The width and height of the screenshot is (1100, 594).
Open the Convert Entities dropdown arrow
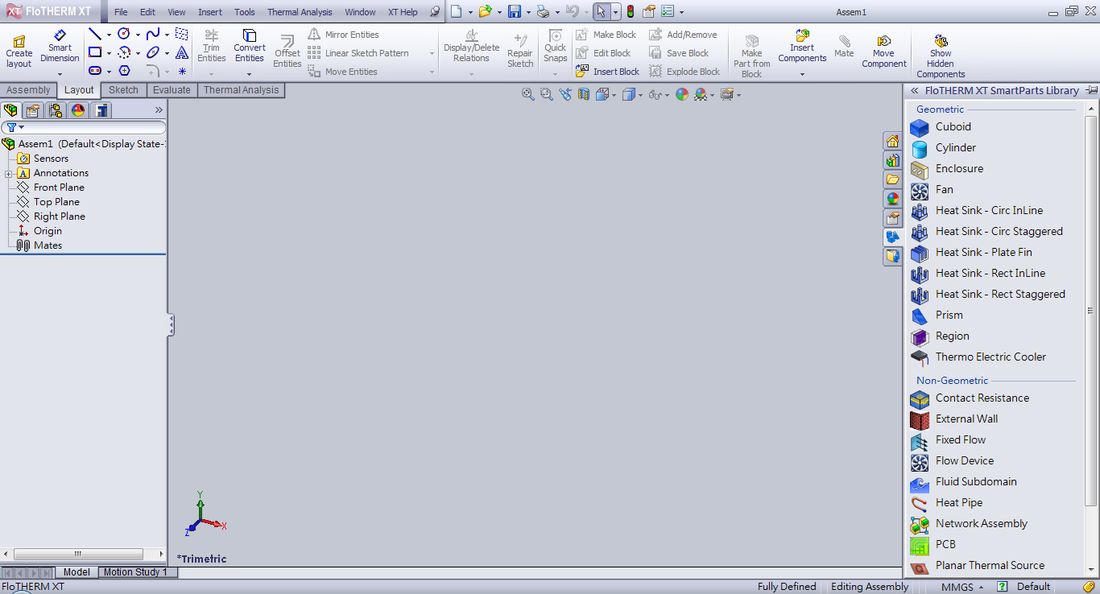(x=249, y=73)
